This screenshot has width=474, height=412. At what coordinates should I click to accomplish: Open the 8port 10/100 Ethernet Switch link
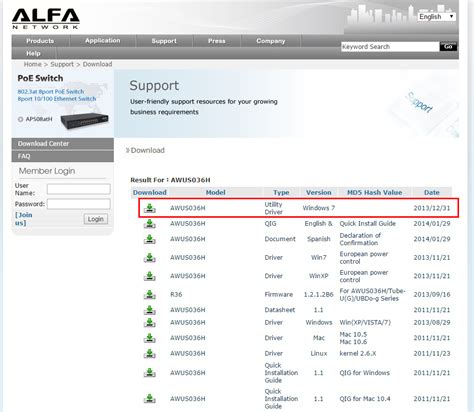57,99
